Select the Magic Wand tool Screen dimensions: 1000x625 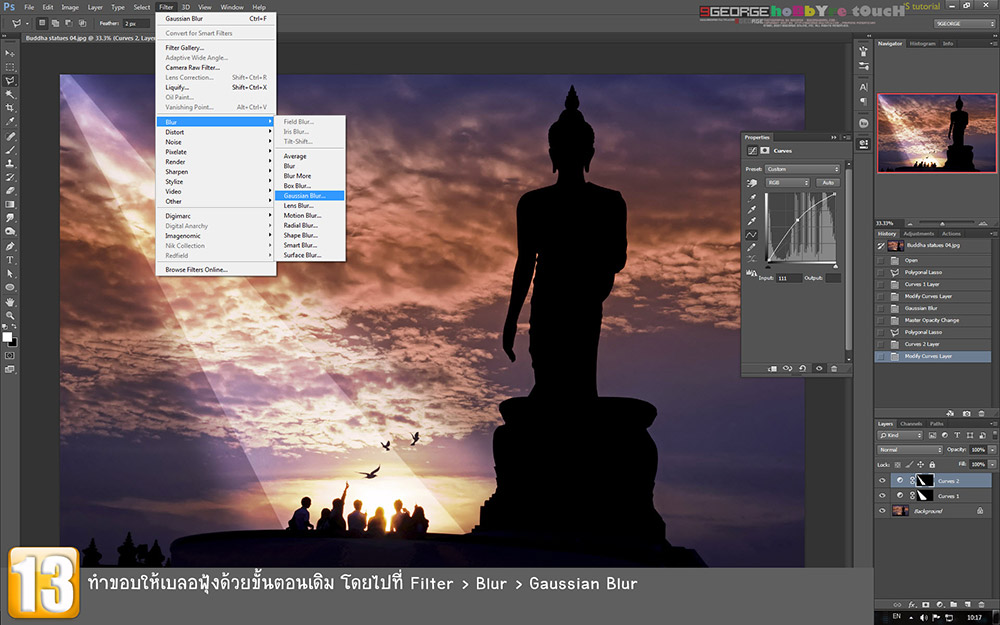point(10,94)
